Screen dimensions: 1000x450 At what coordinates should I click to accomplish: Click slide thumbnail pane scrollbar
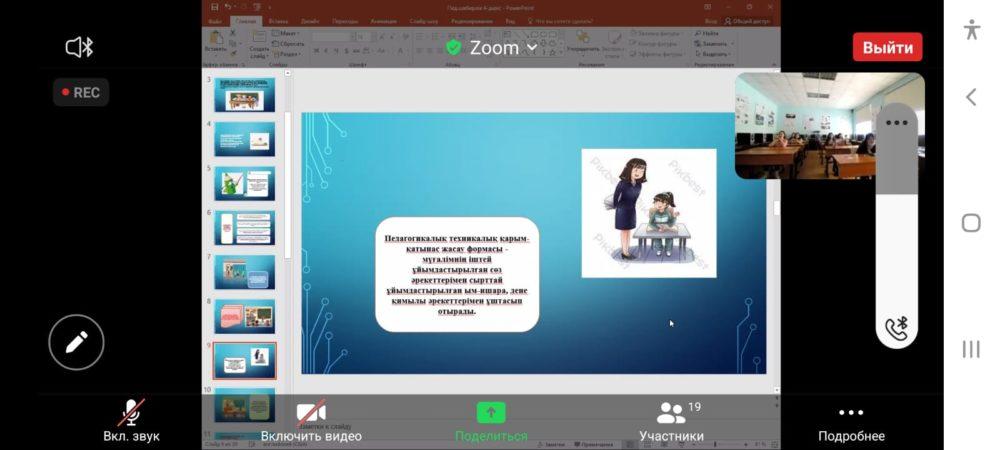coord(288,185)
